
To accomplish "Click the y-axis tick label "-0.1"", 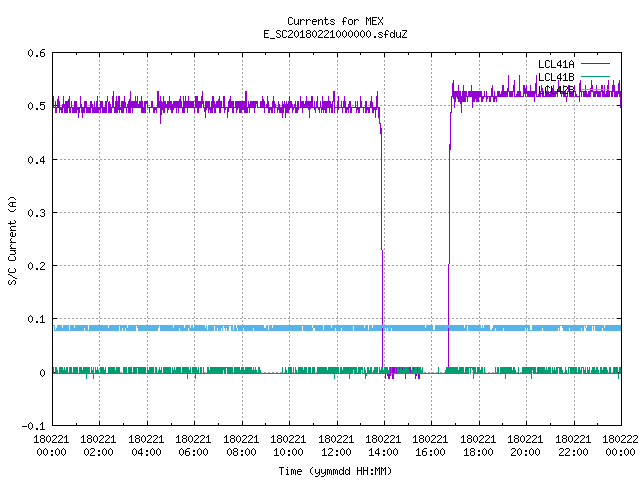I will click(x=33, y=426).
